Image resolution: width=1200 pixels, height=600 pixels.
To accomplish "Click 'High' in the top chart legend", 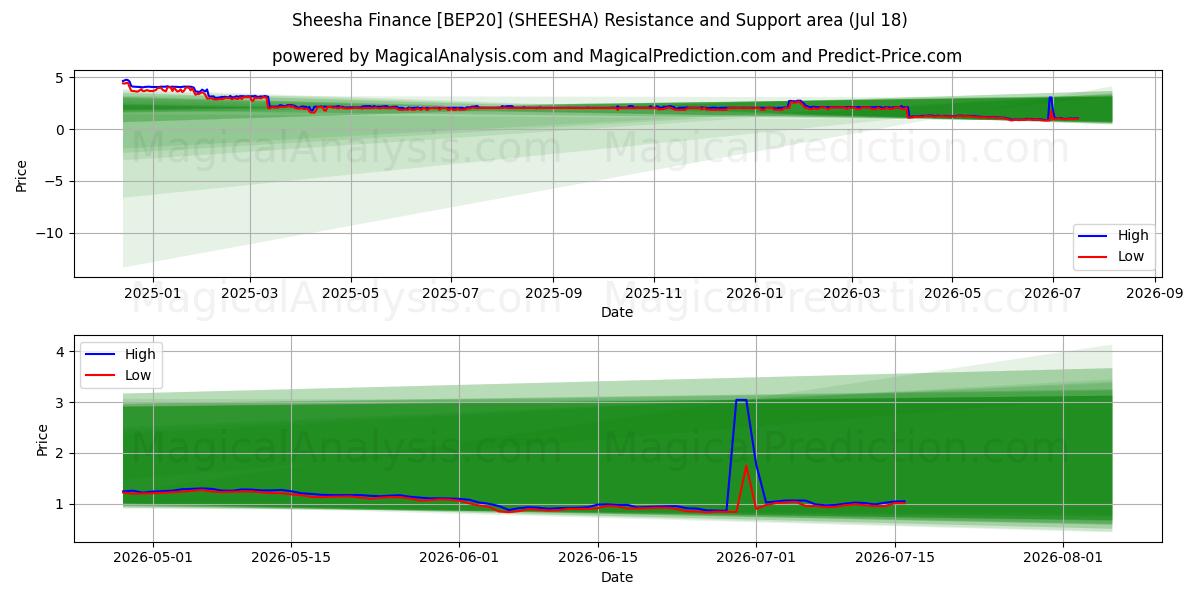I will point(1133,236).
